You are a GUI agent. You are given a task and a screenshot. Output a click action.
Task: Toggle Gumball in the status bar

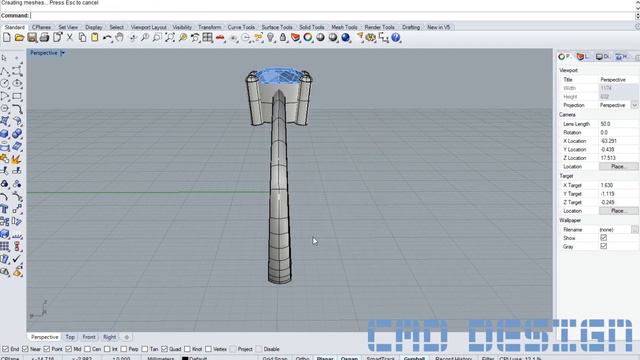click(x=414, y=358)
